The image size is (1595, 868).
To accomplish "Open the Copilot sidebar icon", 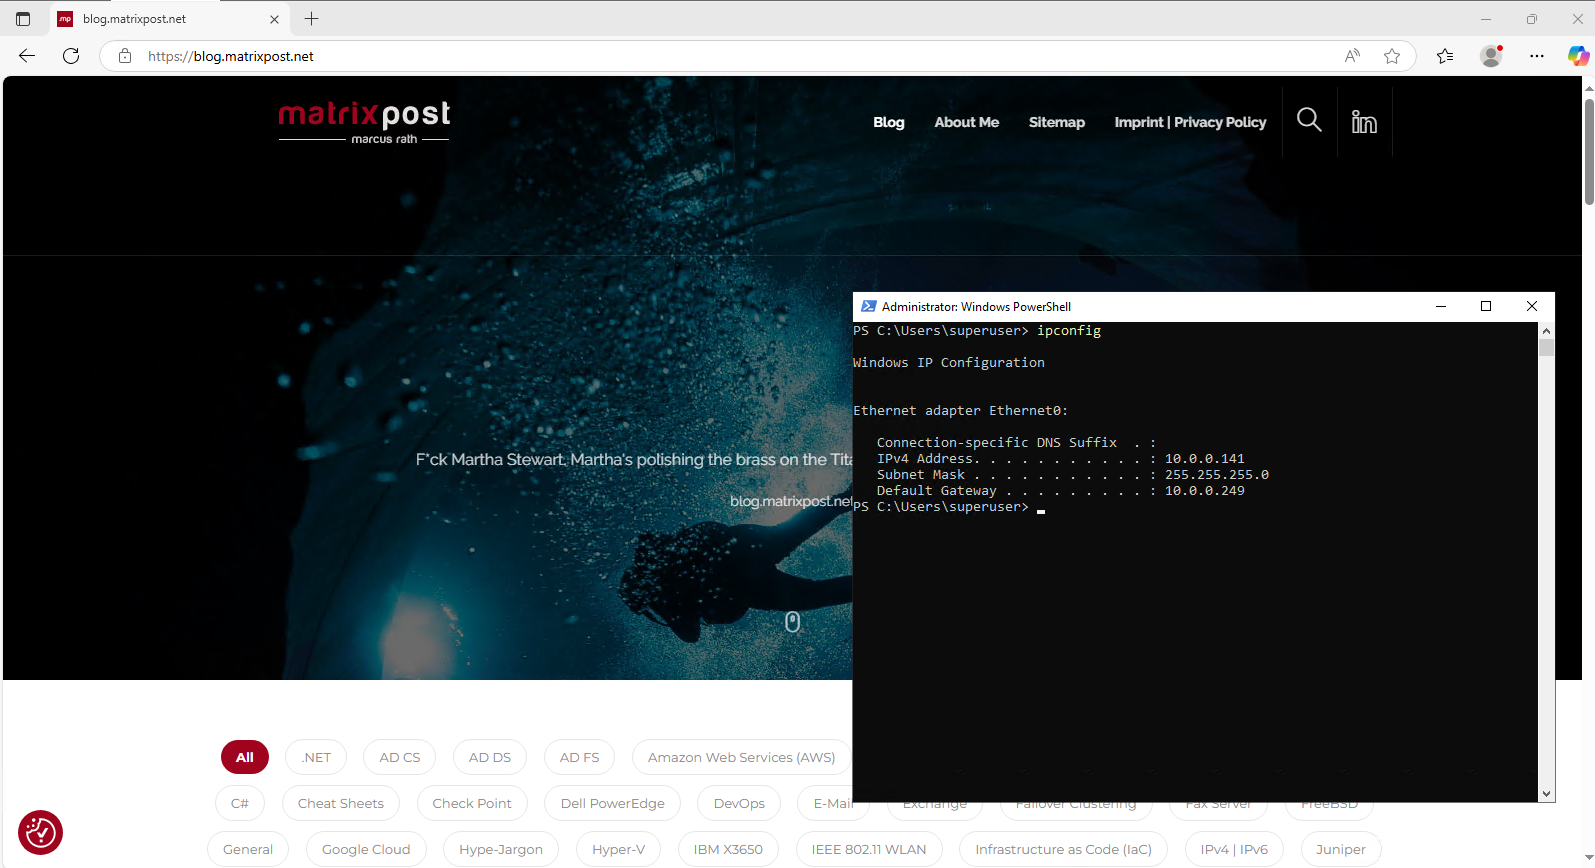I will (x=1578, y=56).
